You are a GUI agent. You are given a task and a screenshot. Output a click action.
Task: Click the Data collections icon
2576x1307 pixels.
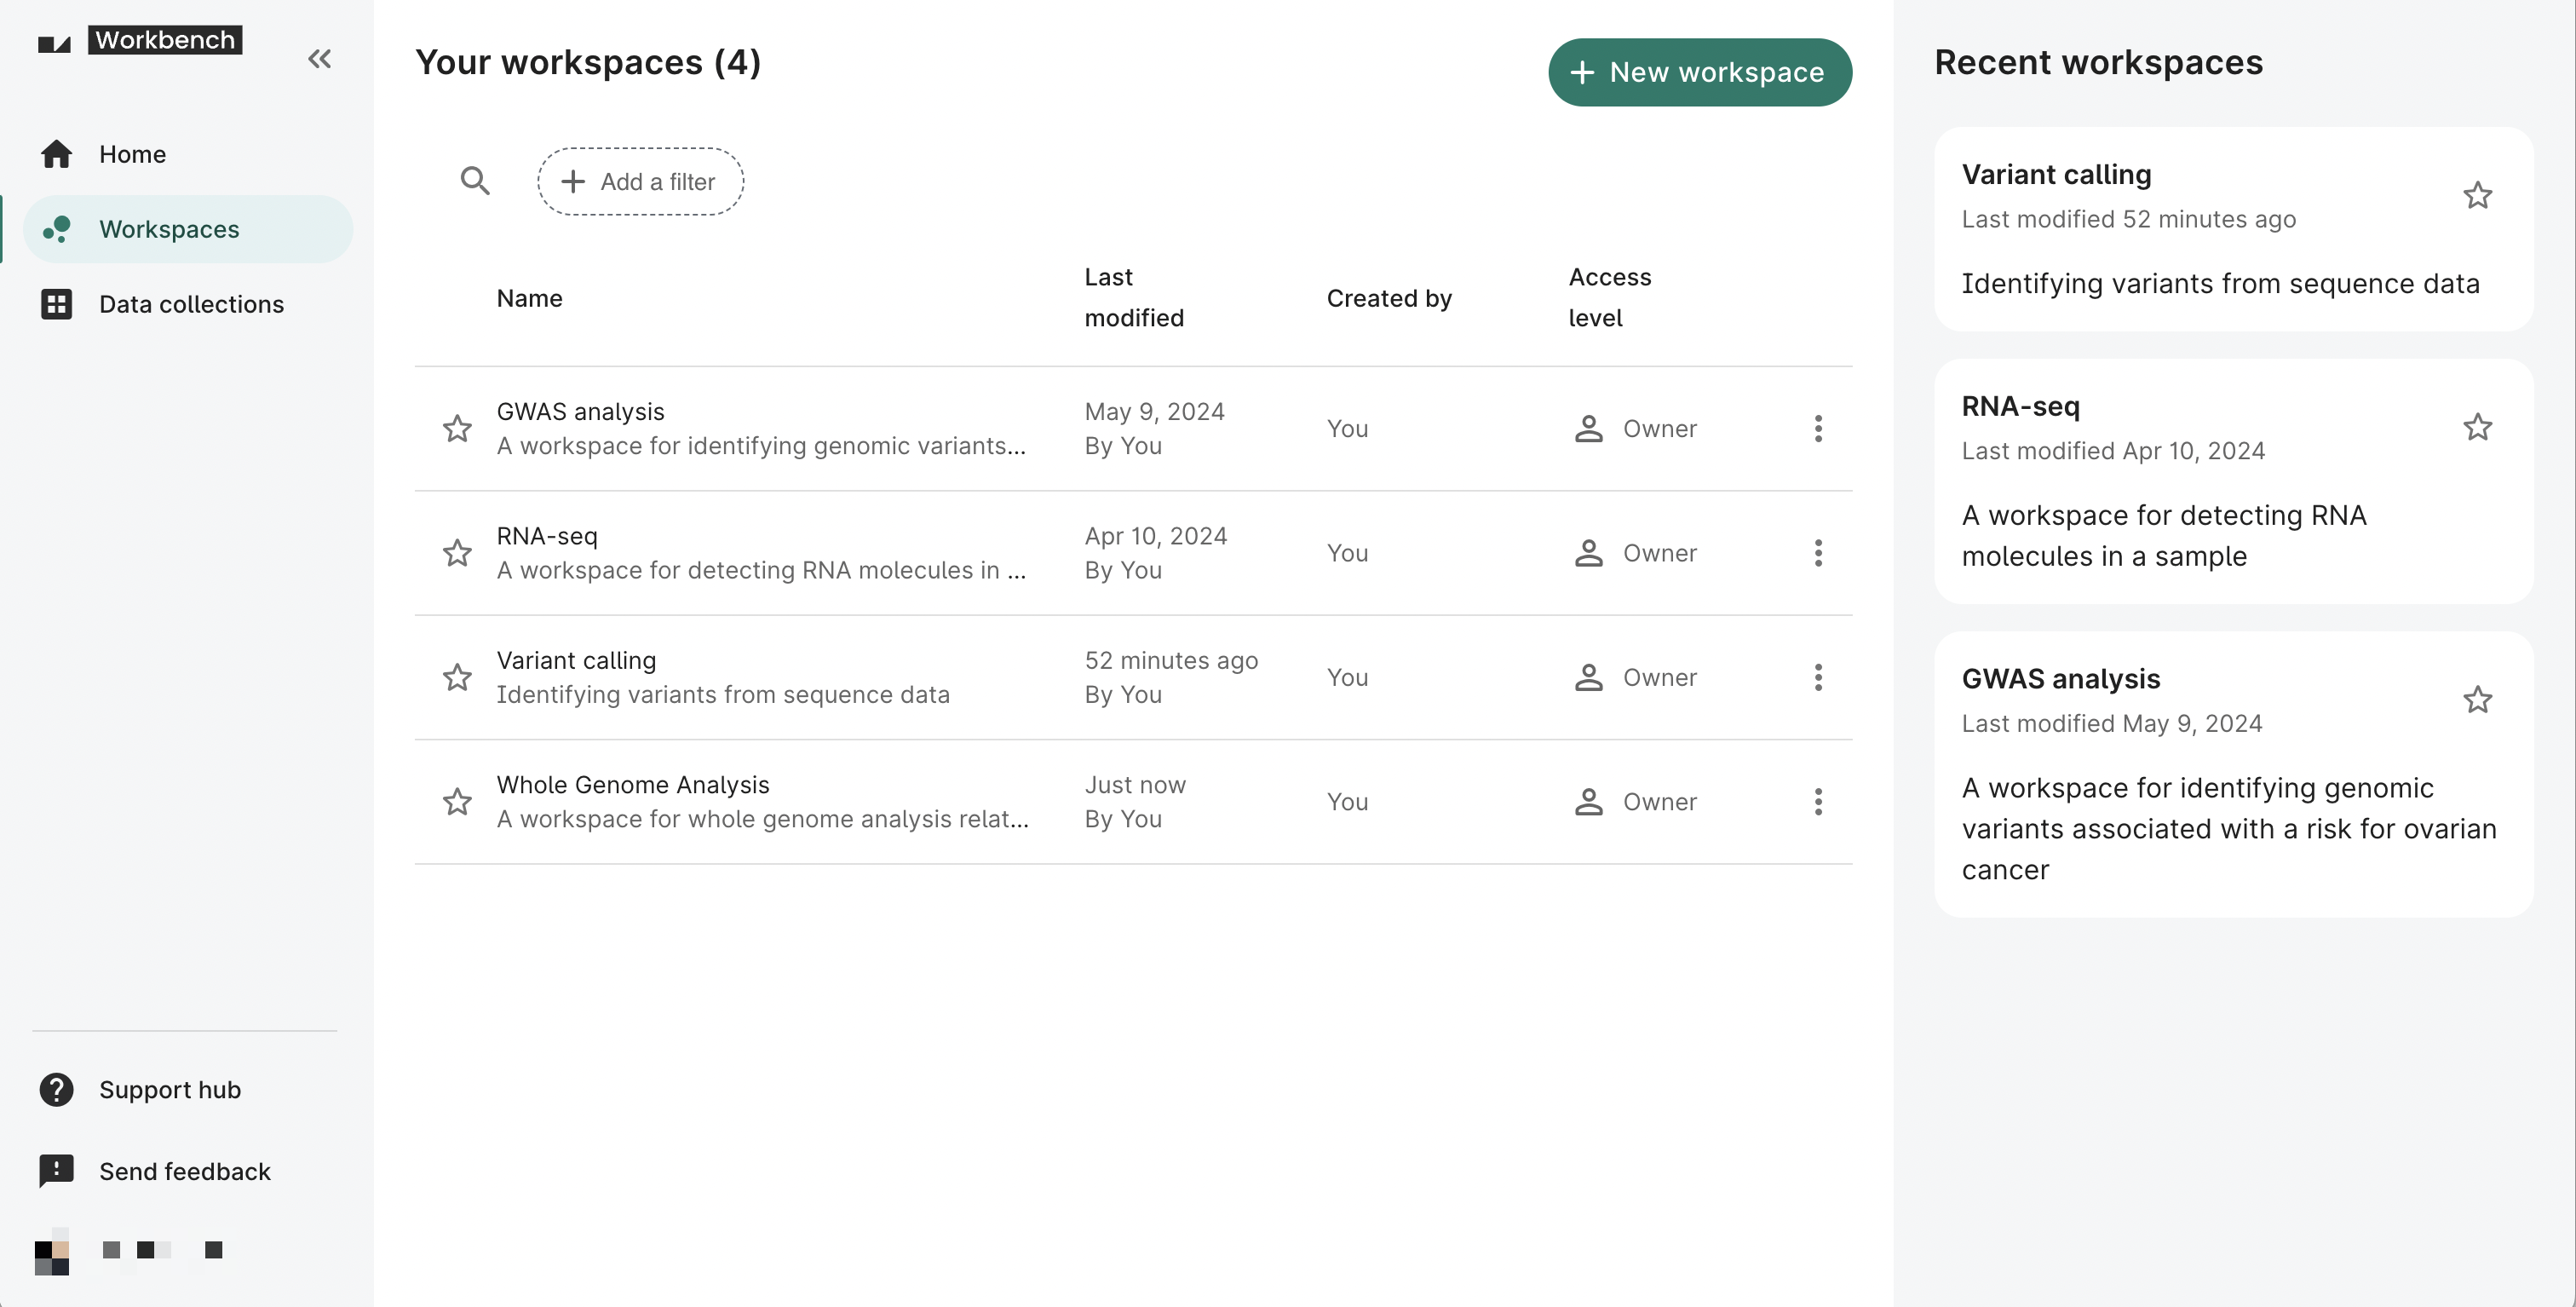click(57, 305)
